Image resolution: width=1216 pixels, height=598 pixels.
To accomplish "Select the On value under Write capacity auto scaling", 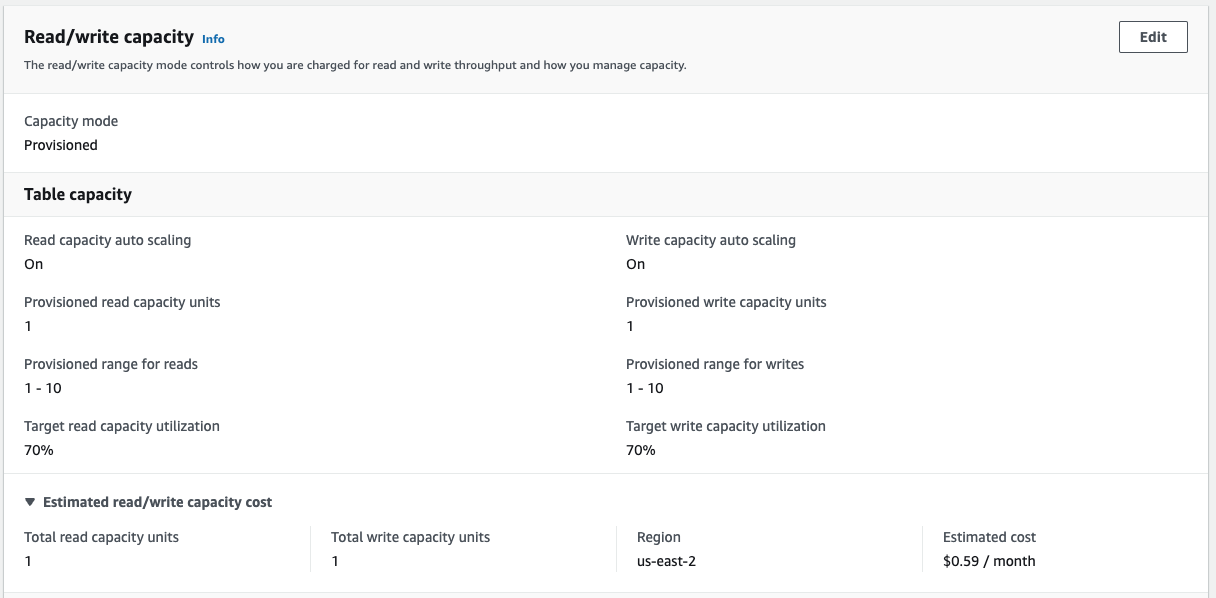I will click(636, 264).
